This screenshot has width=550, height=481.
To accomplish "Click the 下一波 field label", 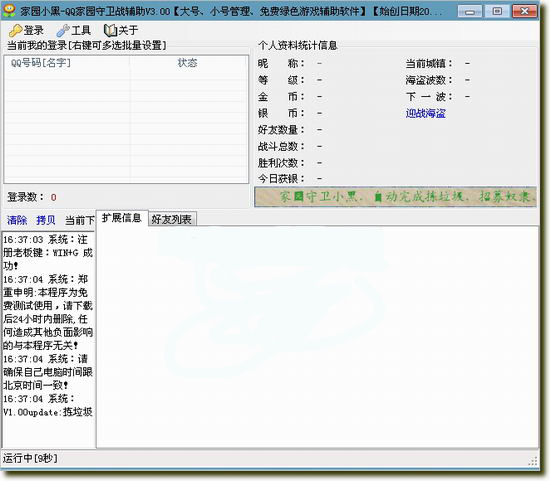I will 429,96.
